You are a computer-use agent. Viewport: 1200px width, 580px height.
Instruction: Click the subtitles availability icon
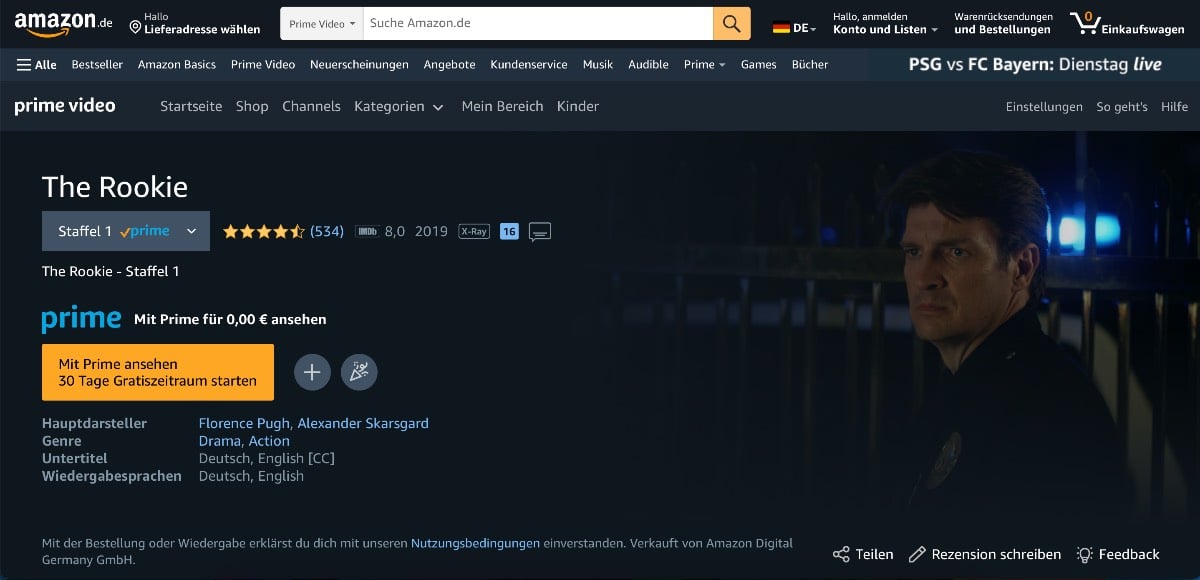coord(540,232)
